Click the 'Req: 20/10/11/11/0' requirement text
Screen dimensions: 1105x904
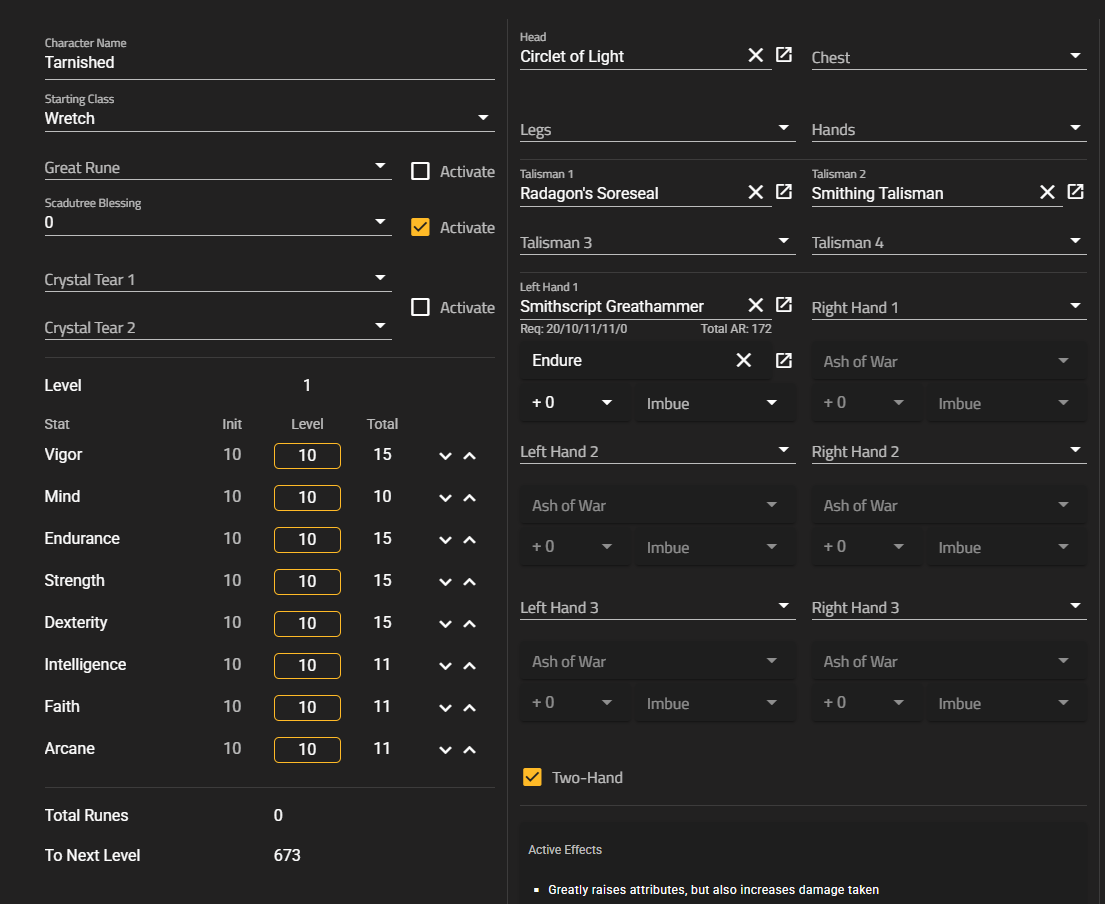[574, 329]
